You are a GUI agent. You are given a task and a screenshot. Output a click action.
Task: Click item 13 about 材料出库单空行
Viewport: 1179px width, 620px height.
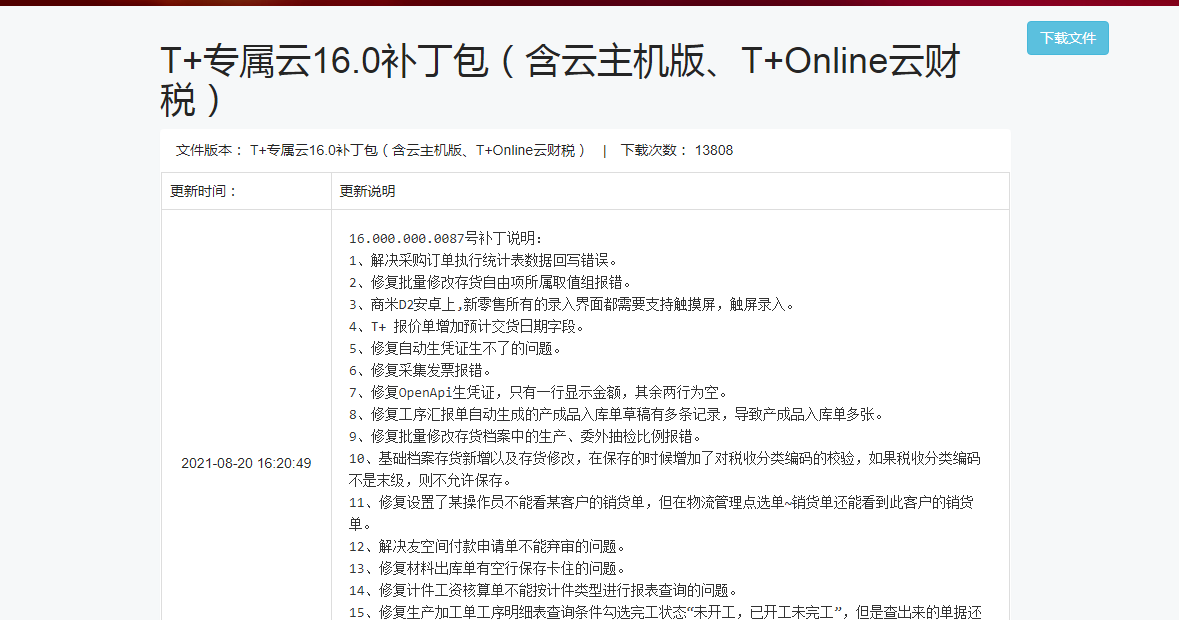(x=487, y=567)
